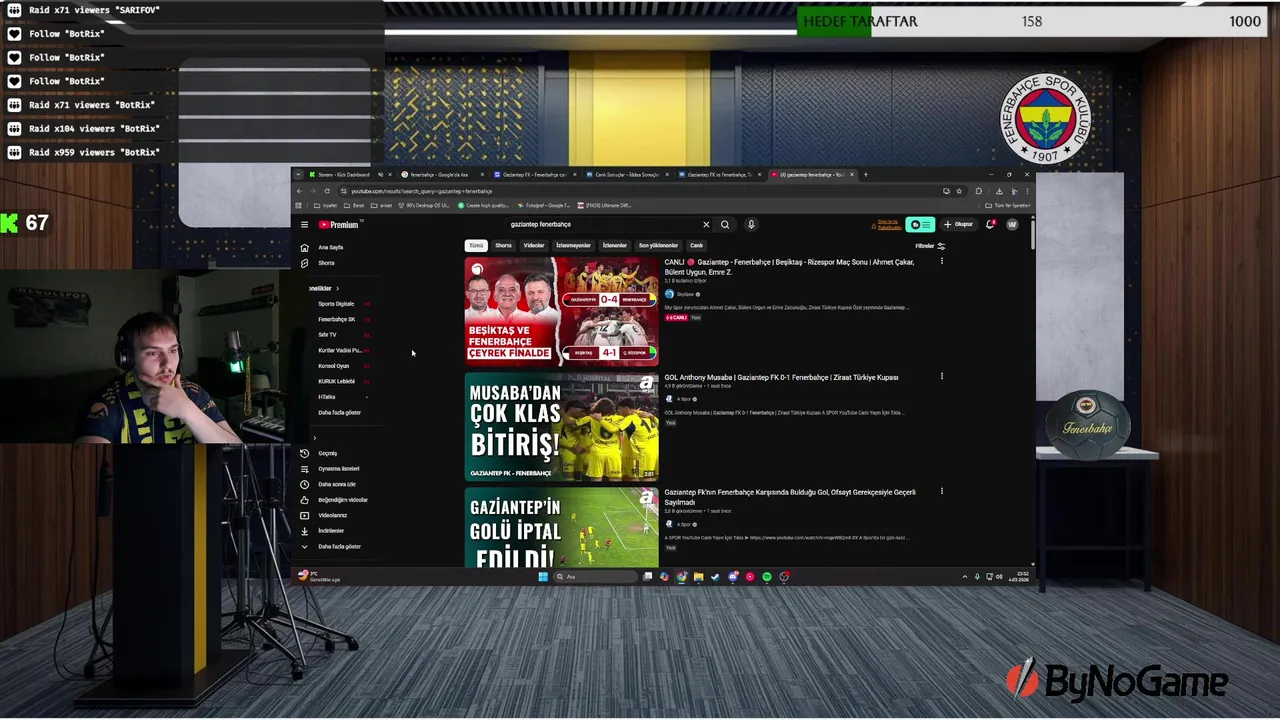Select the İzlenenler filter chip

click(614, 245)
